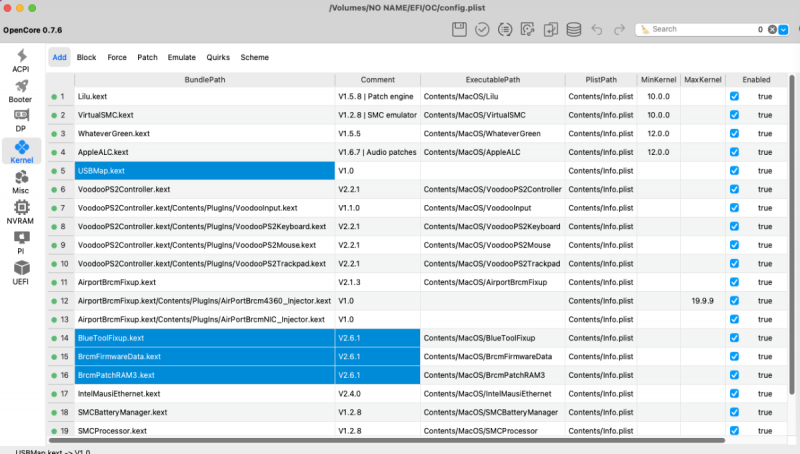Viewport: 800px width, 454px height.
Task: Open the Booter section
Action: 20,93
